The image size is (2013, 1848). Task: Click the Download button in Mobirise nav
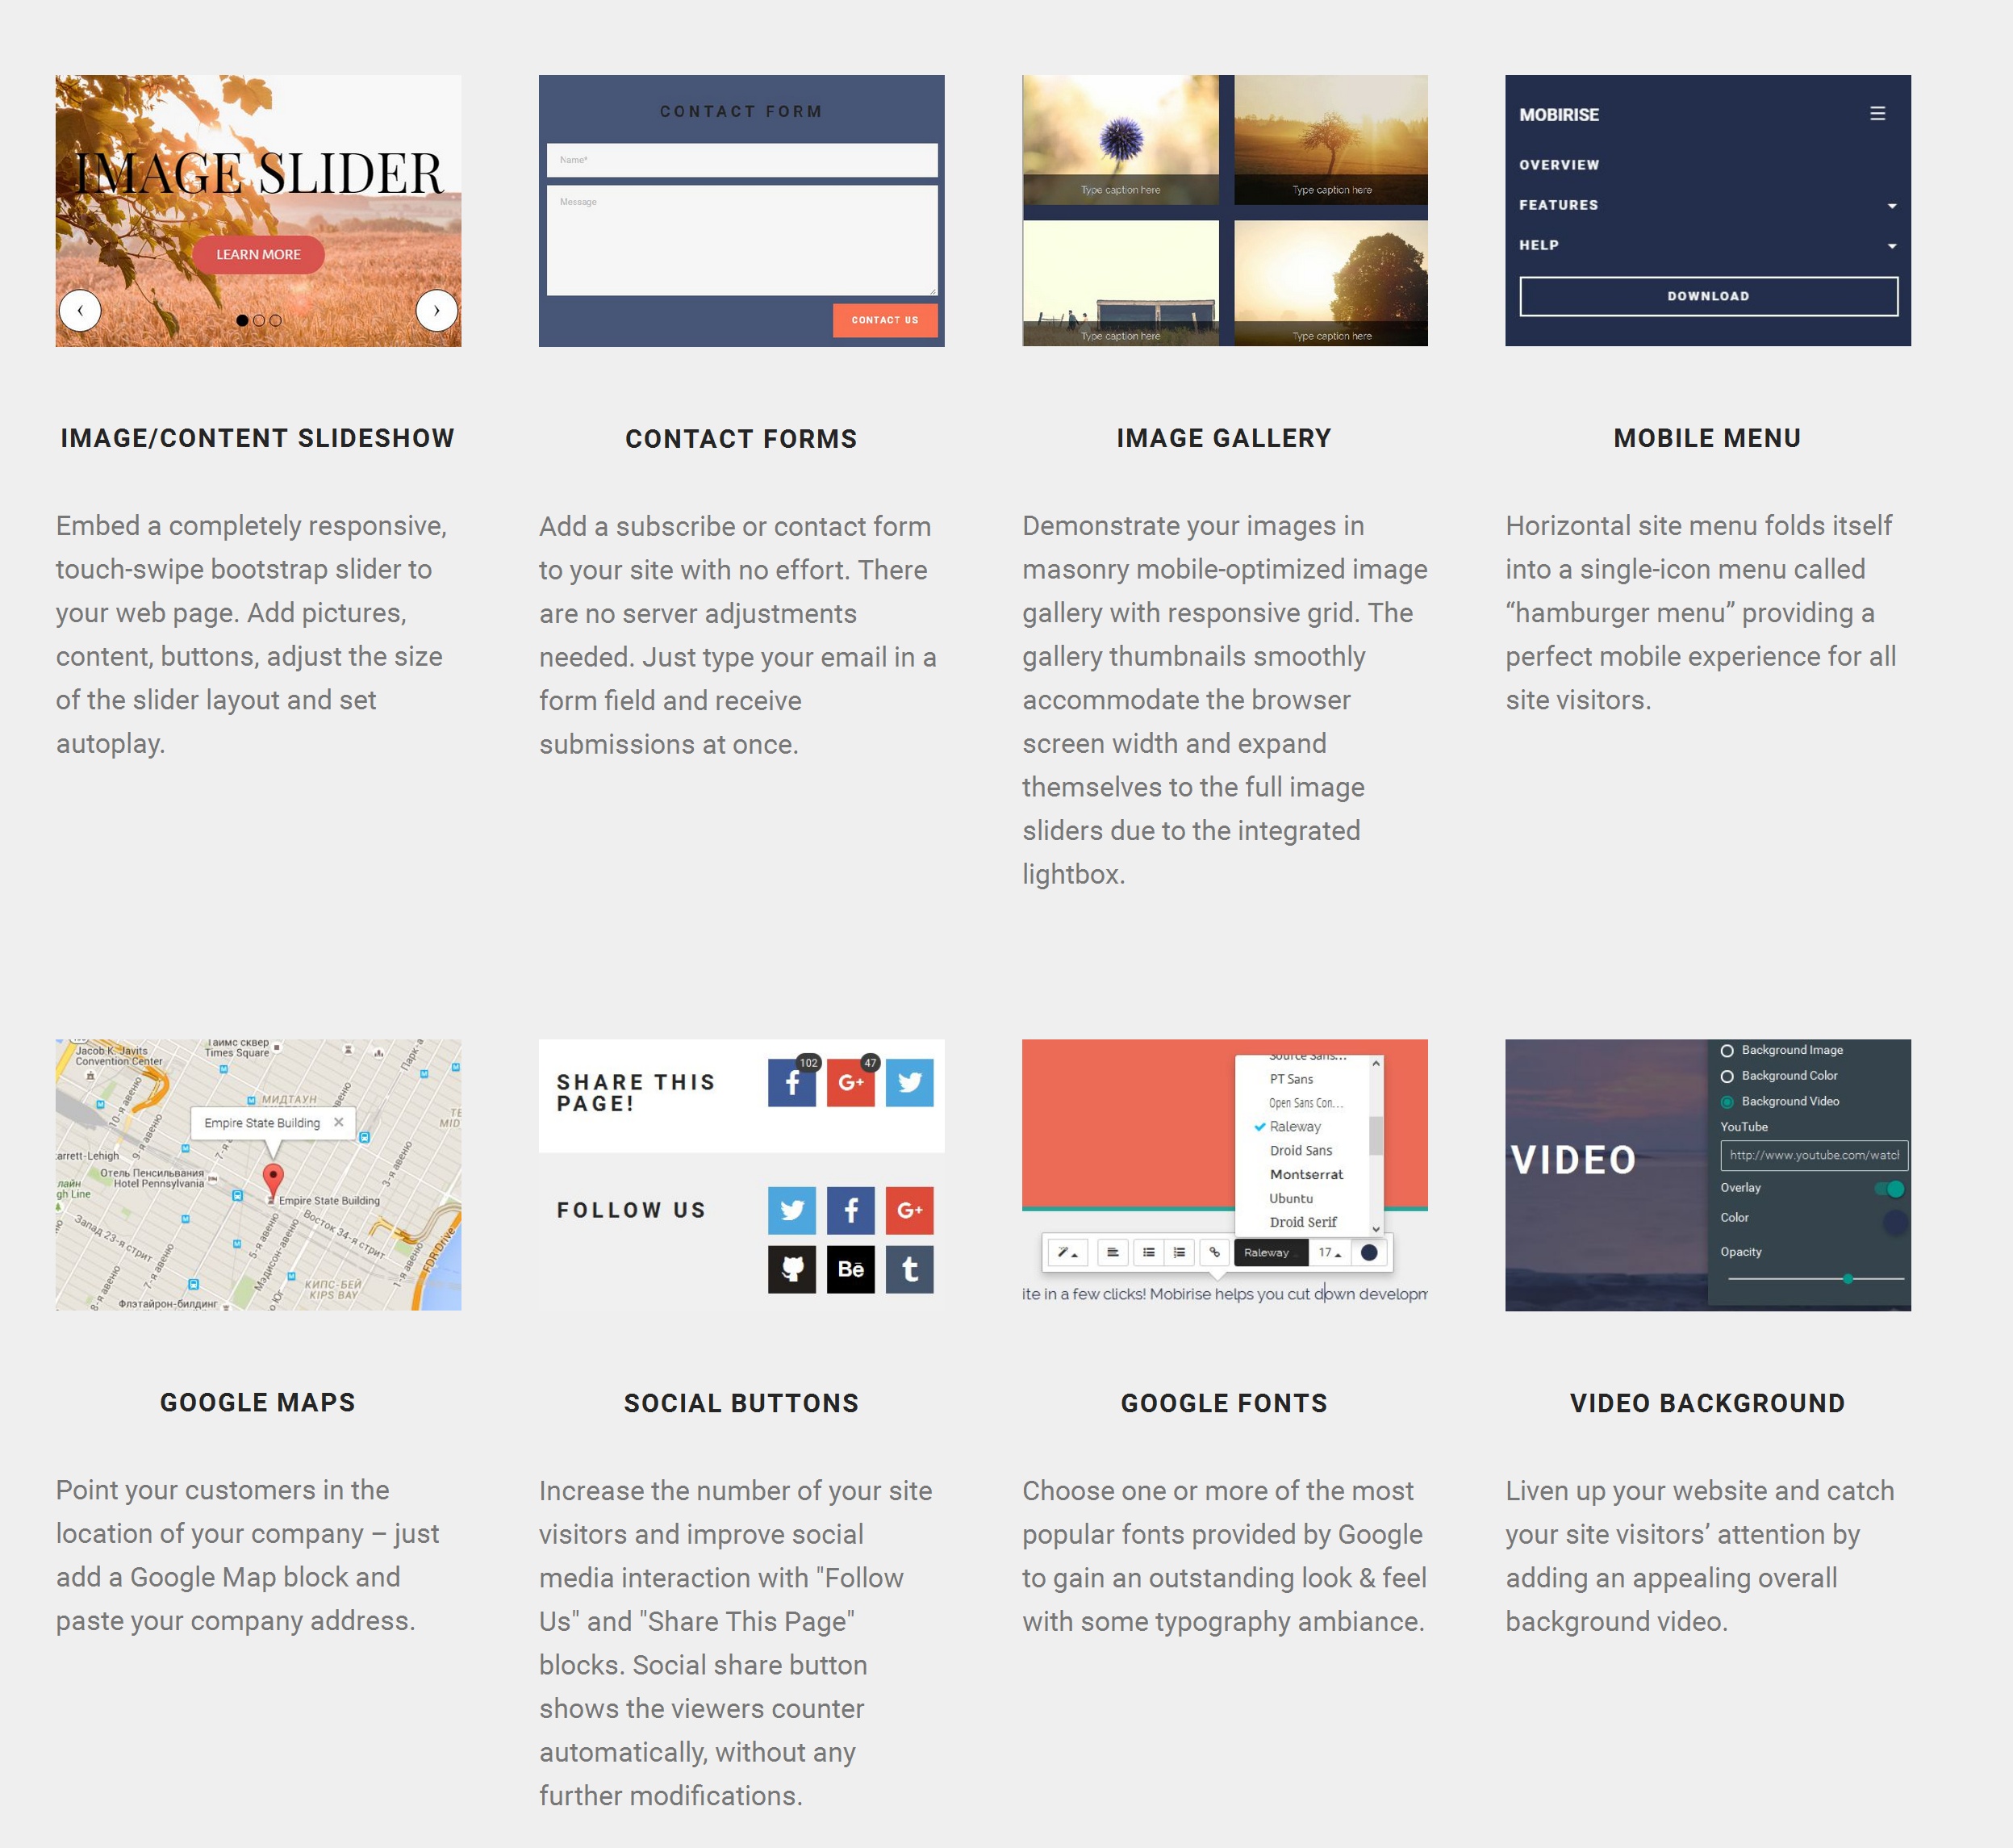[1710, 295]
